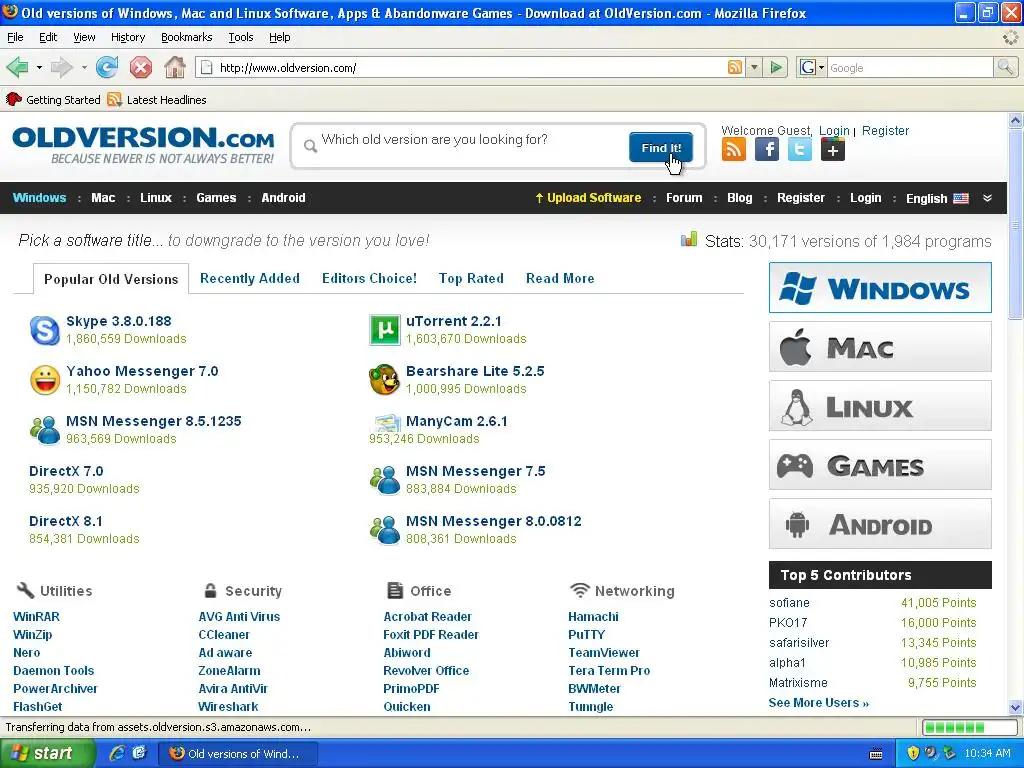The height and width of the screenshot is (768, 1024).
Task: Click the orange RSS icon near Login
Action: tap(734, 150)
